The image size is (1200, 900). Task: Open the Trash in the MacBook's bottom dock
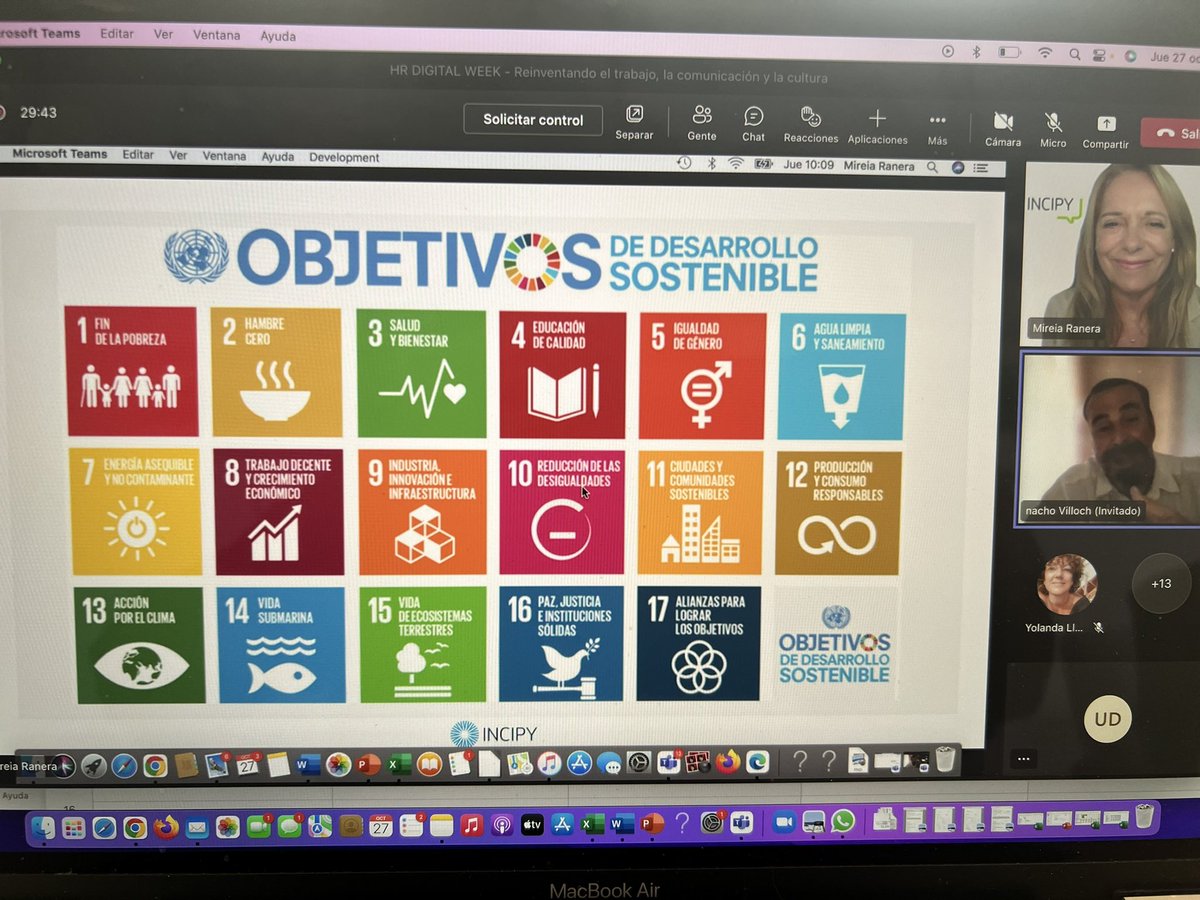1145,815
